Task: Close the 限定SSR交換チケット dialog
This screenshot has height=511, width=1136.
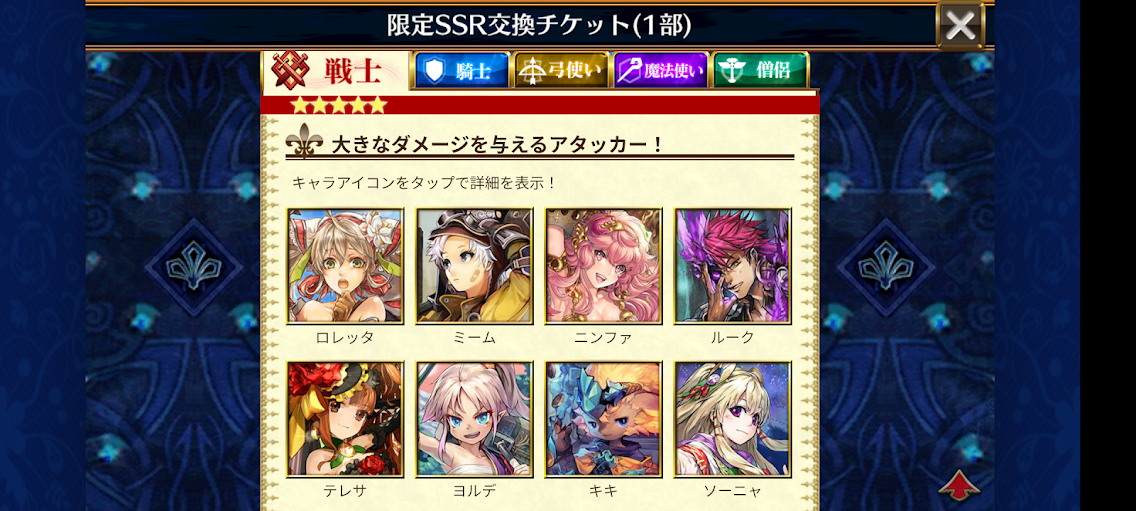Action: point(960,26)
